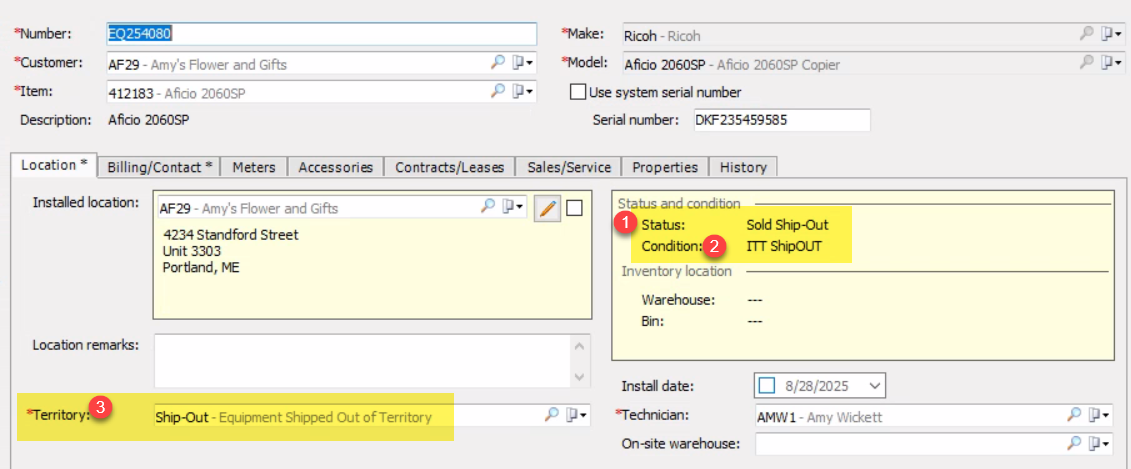Screen dimensions: 1131x469
Task: Select address line Portland, ME
Action: (x=202, y=268)
